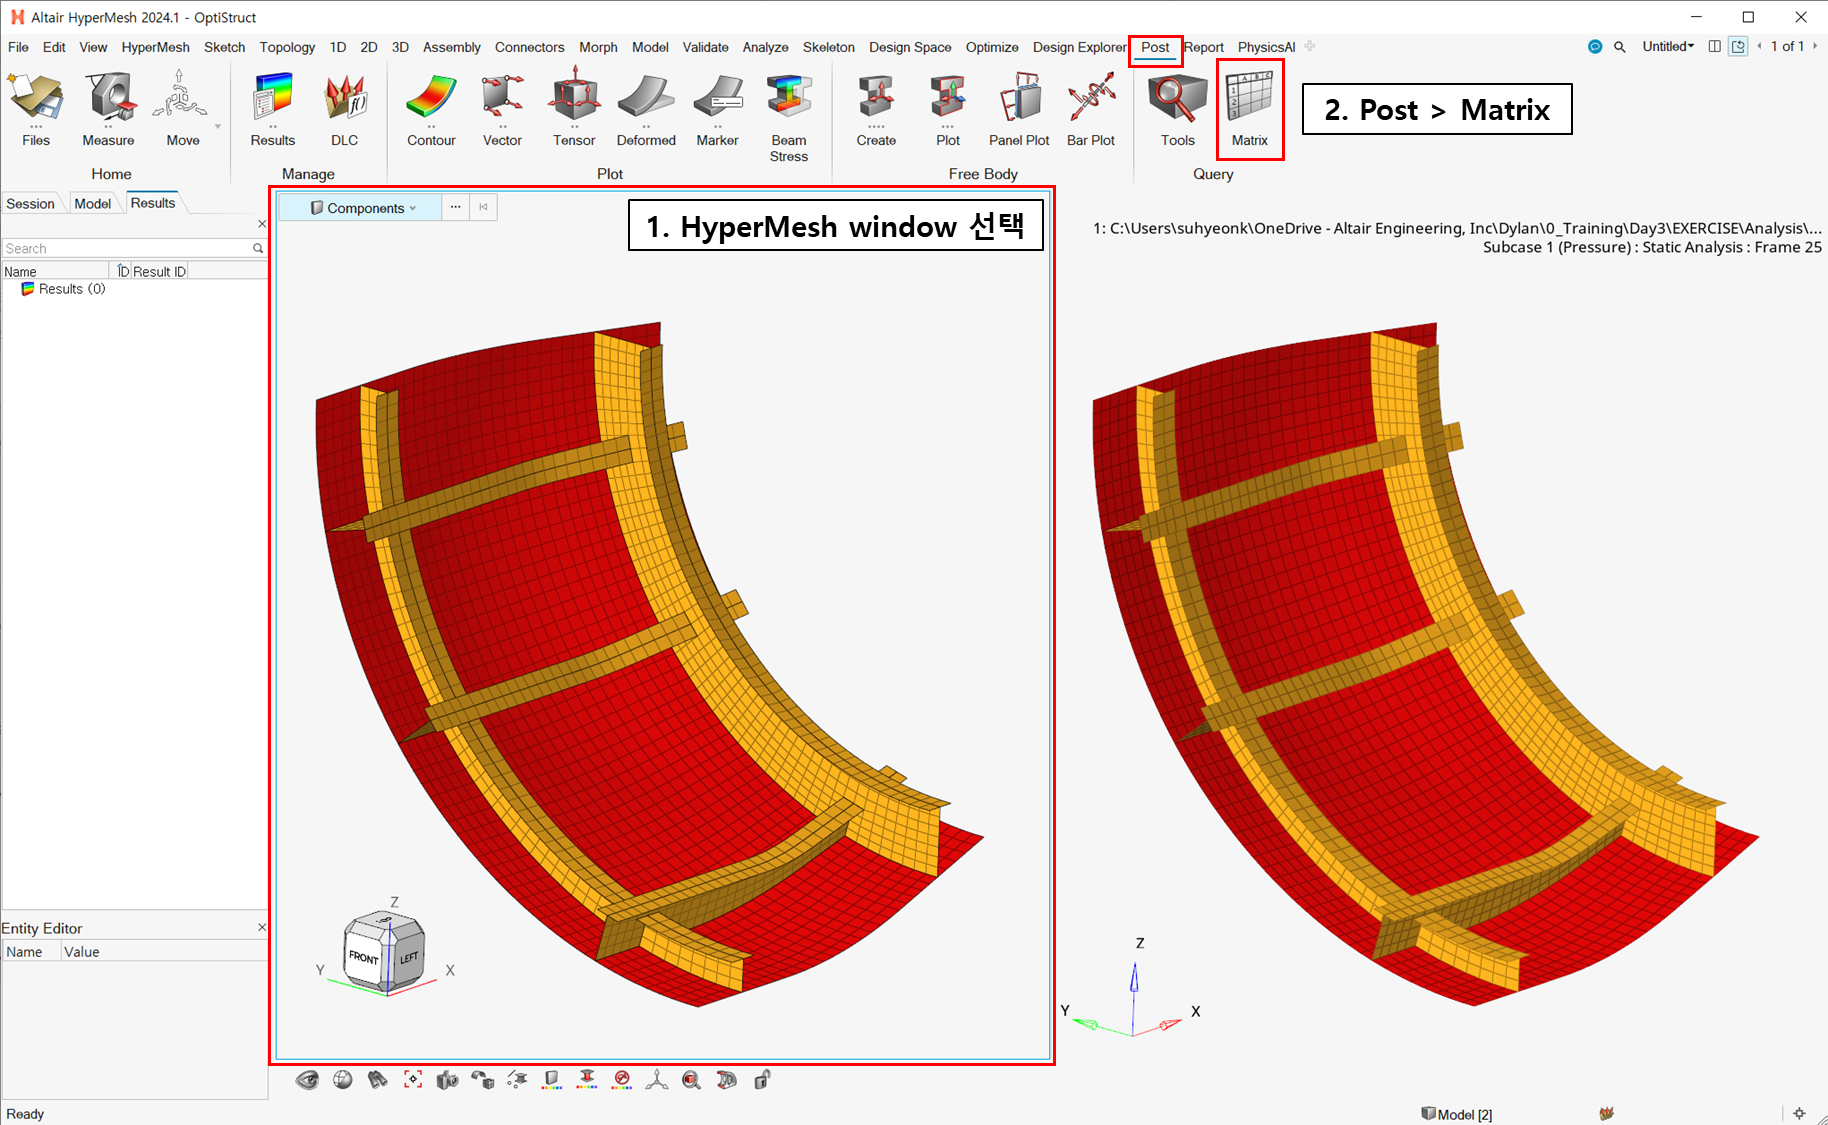Click the Results browser search field
This screenshot has width=1828, height=1125.
(134, 248)
